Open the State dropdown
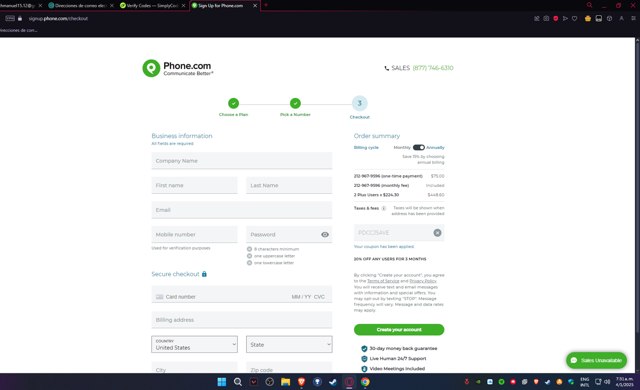The height and width of the screenshot is (390, 640). click(289, 344)
